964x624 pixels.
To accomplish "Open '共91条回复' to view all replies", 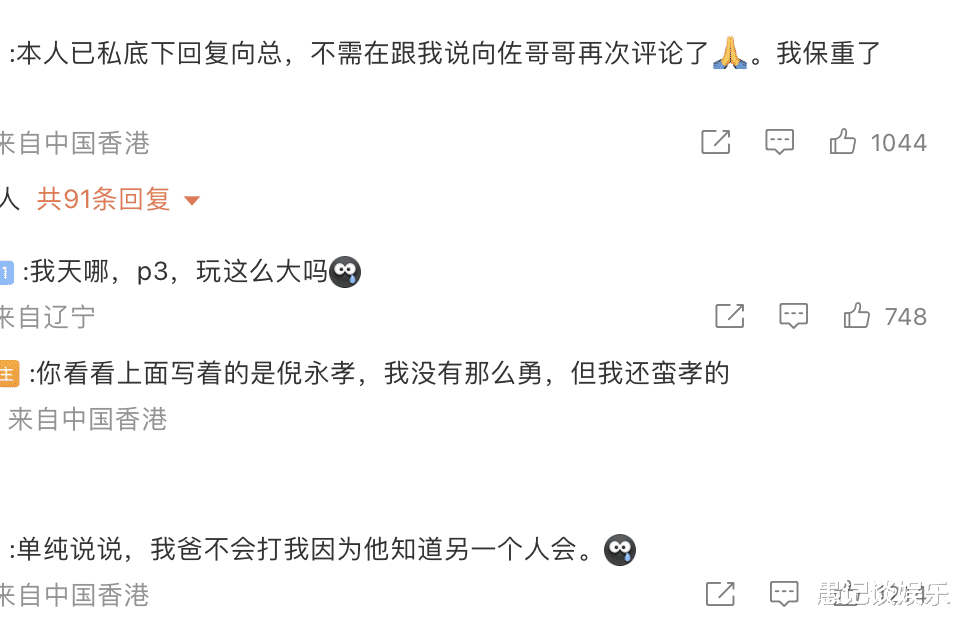I will tap(103, 199).
